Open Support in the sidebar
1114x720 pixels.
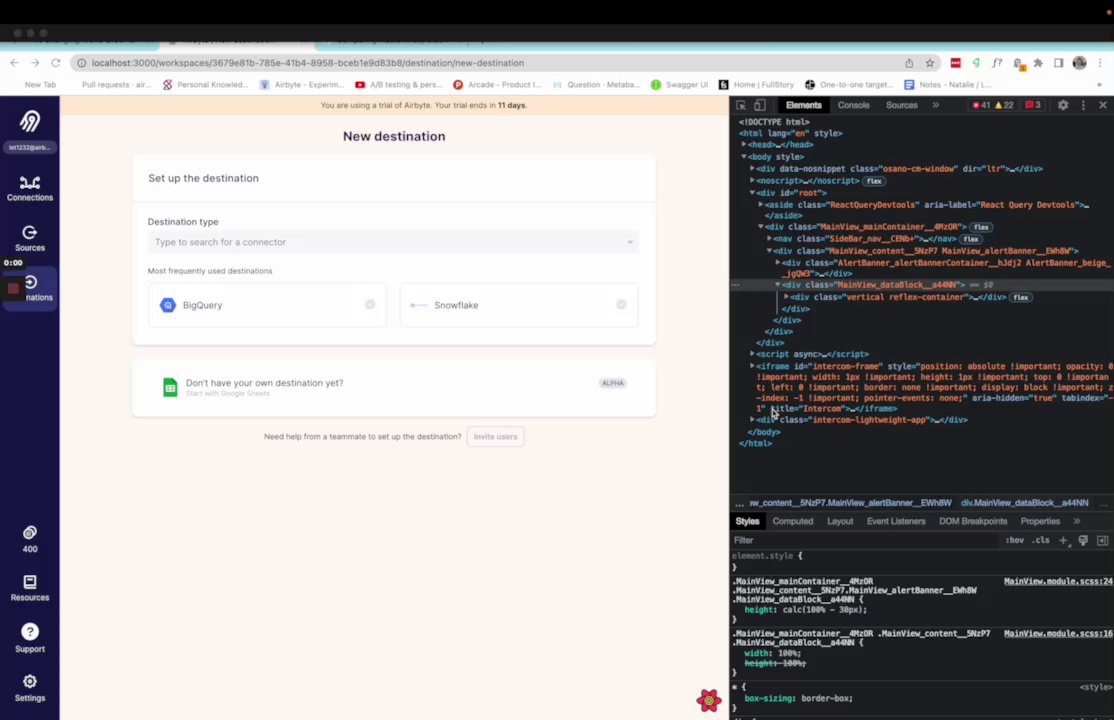[30, 638]
